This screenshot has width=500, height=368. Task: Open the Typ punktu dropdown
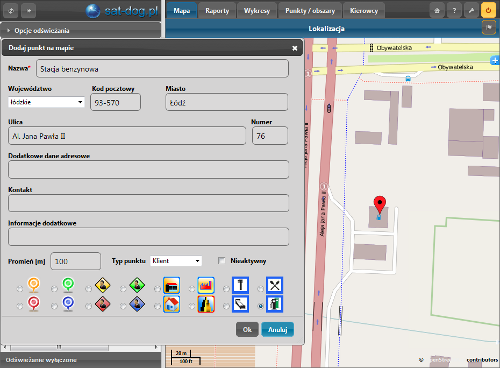coord(176,261)
